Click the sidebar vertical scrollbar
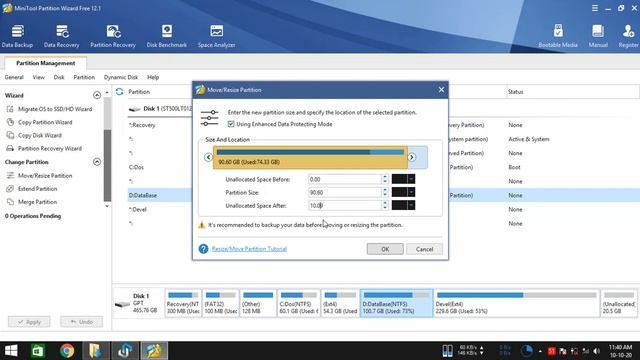Viewport: 640px width, 360px height. pyautogui.click(x=107, y=165)
